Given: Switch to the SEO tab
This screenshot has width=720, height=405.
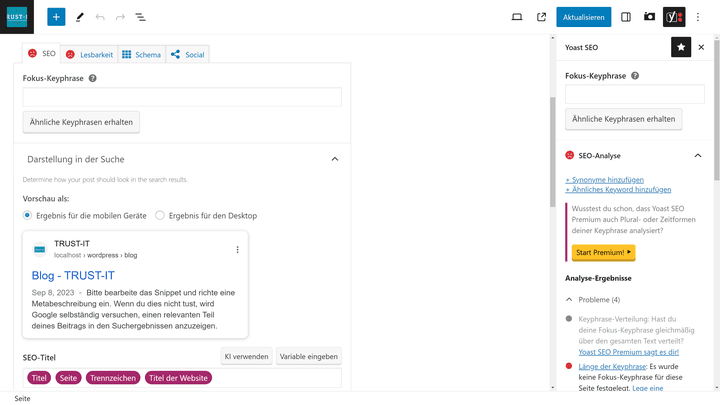Looking at the screenshot, I should coord(41,54).
